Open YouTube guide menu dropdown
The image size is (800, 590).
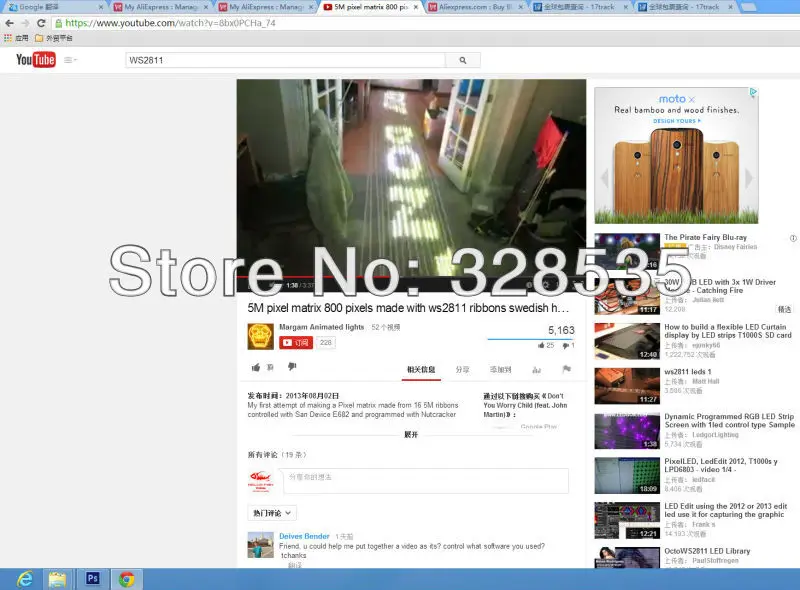pyautogui.click(x=70, y=60)
